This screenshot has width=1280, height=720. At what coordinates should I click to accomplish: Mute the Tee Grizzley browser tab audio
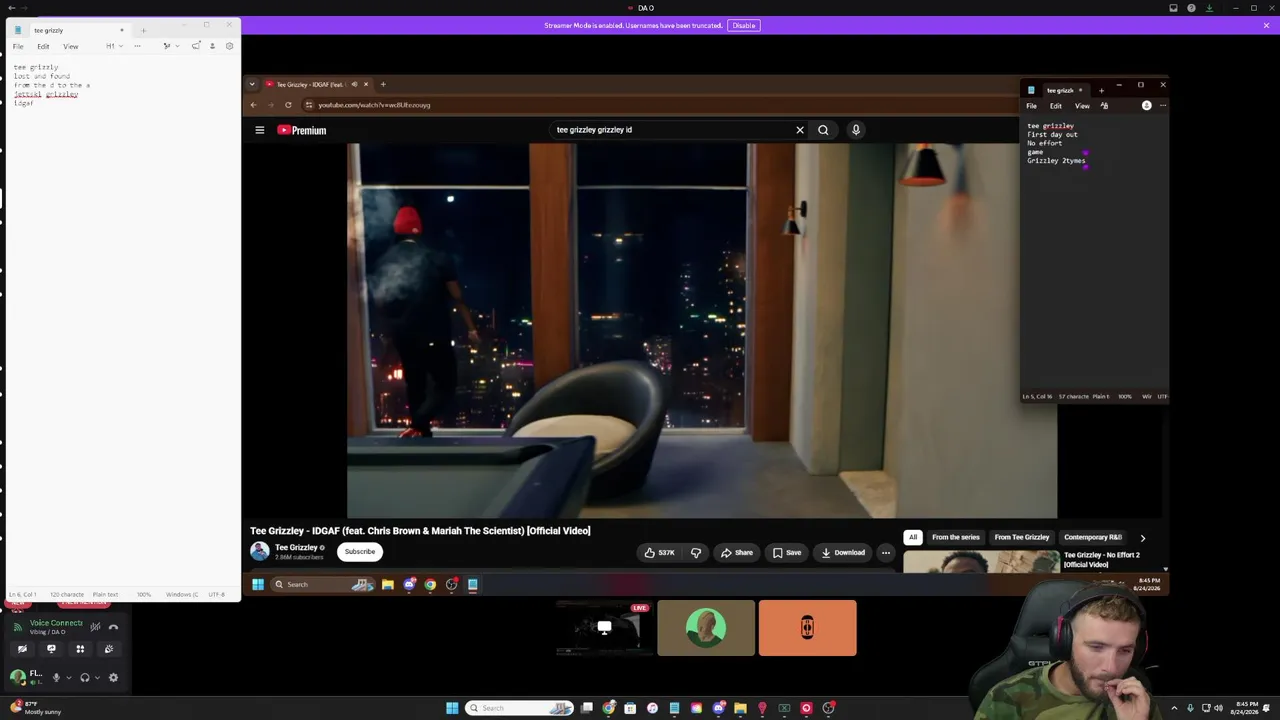[x=354, y=84]
